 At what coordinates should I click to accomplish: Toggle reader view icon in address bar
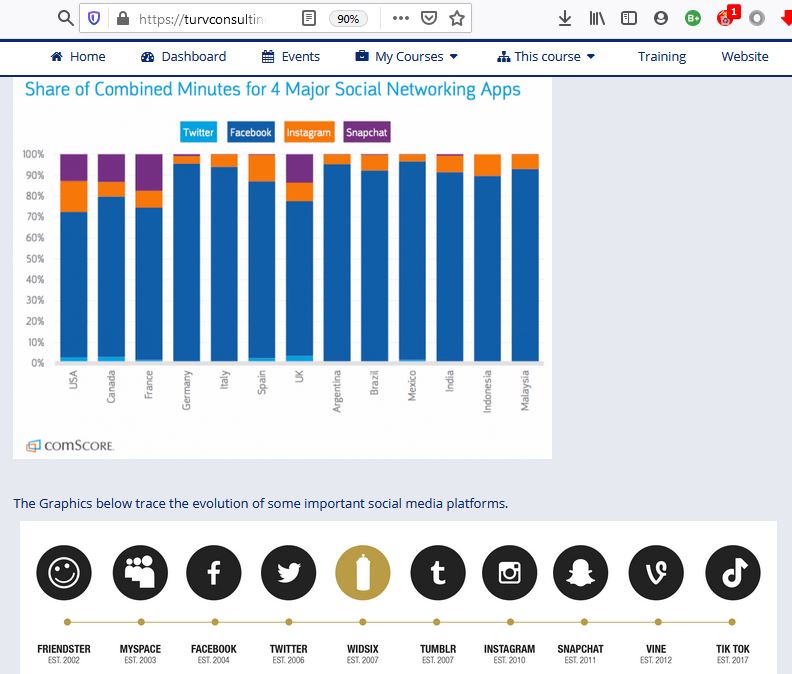click(x=309, y=19)
